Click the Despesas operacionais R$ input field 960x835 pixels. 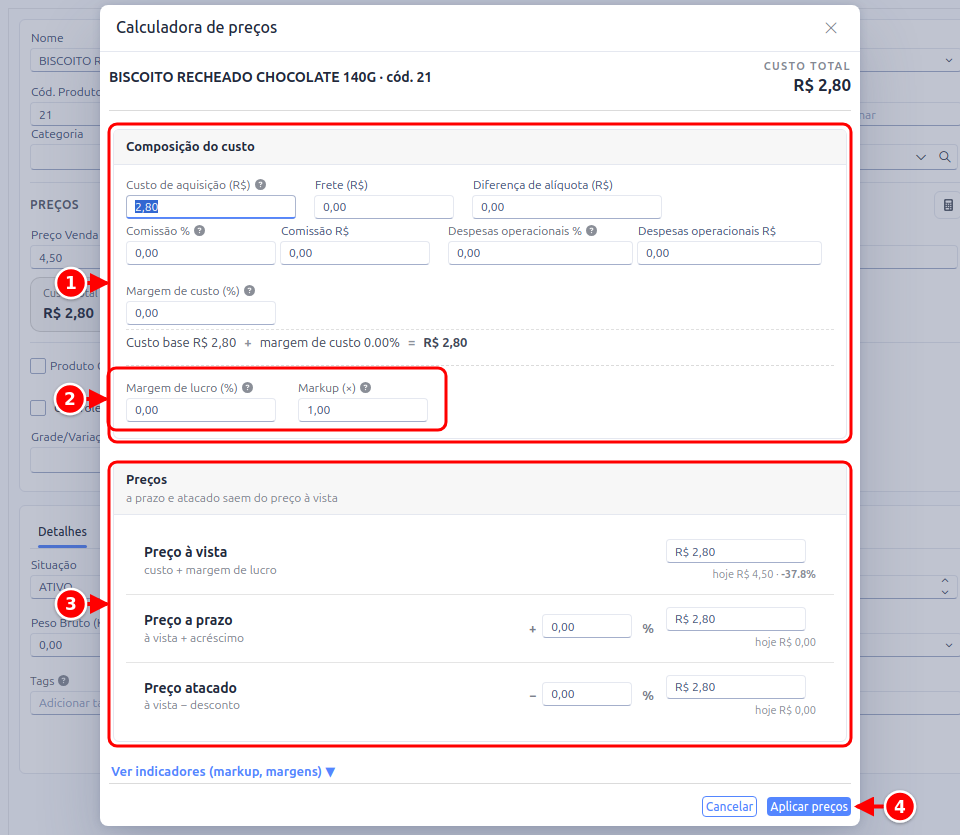729,253
